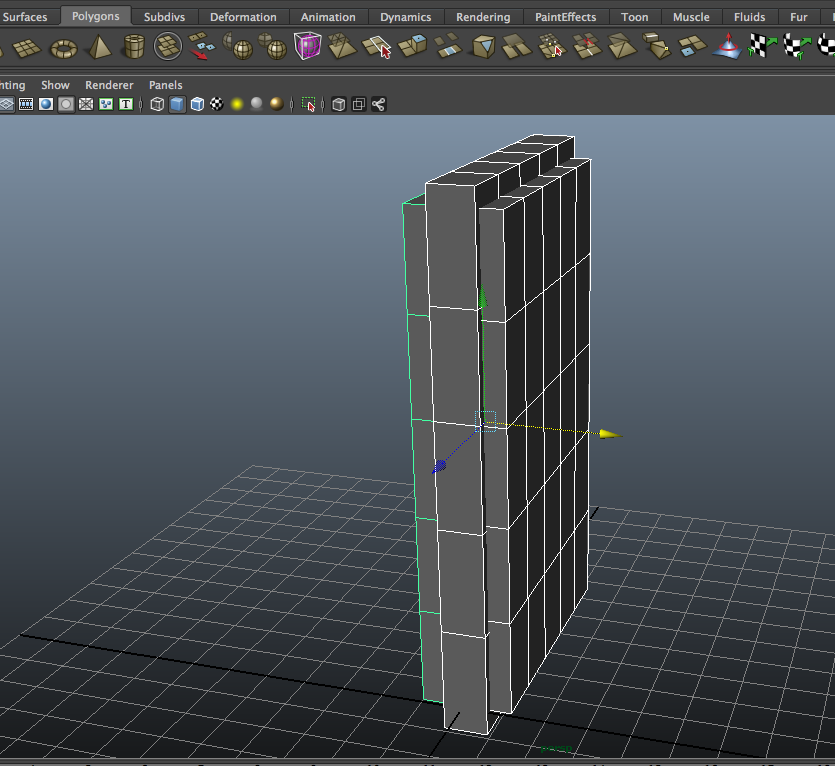Open the Lighting panel menu
835x766 pixels.
point(12,85)
